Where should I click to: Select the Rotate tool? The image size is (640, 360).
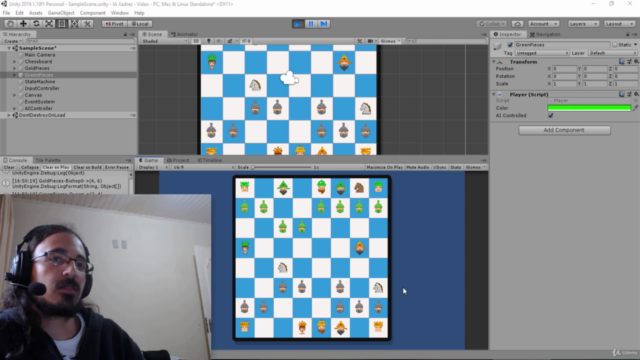pos(36,24)
